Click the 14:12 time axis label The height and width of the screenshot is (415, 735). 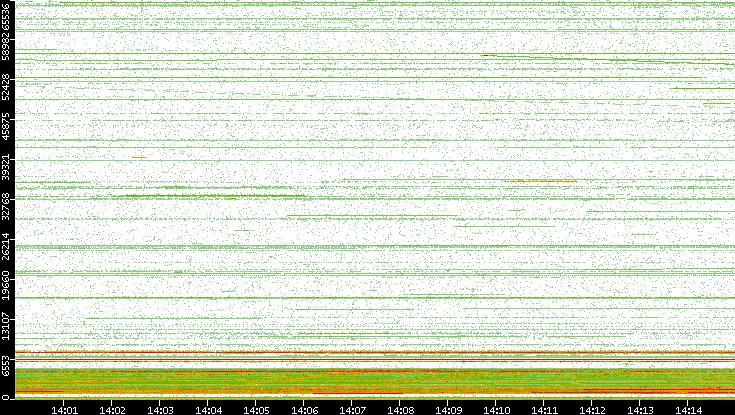pyautogui.click(x=593, y=409)
